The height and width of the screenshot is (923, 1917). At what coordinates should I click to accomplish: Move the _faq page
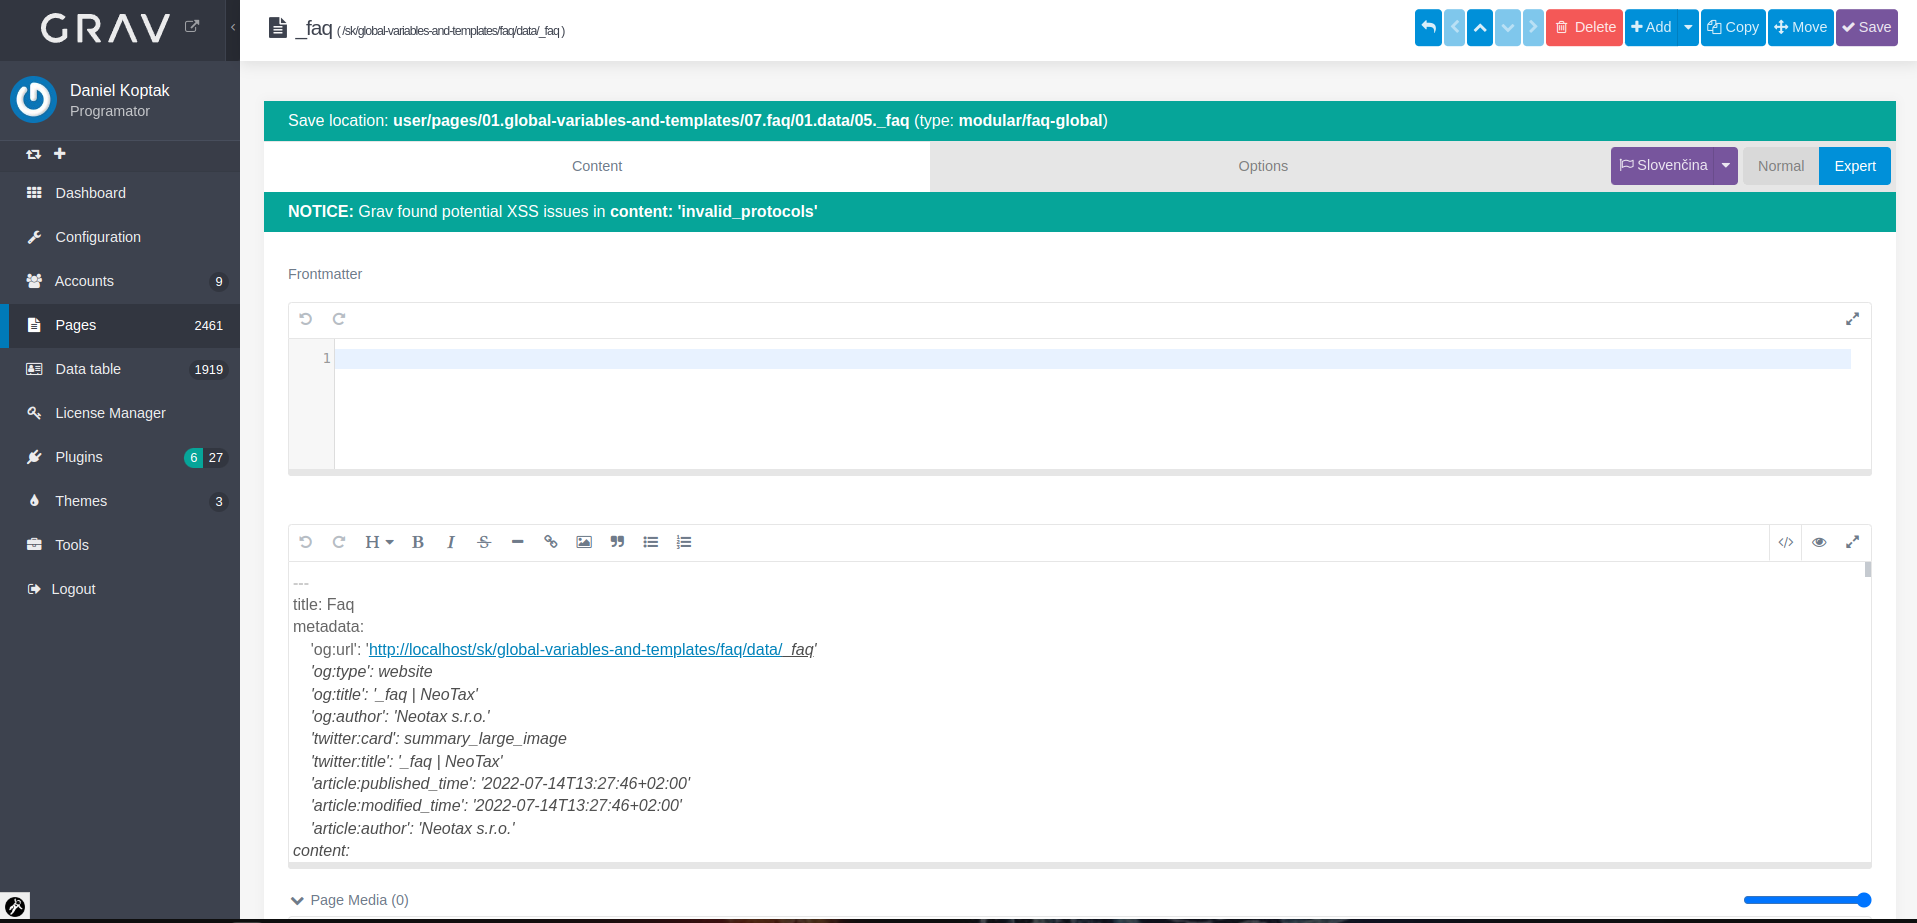1801,27
